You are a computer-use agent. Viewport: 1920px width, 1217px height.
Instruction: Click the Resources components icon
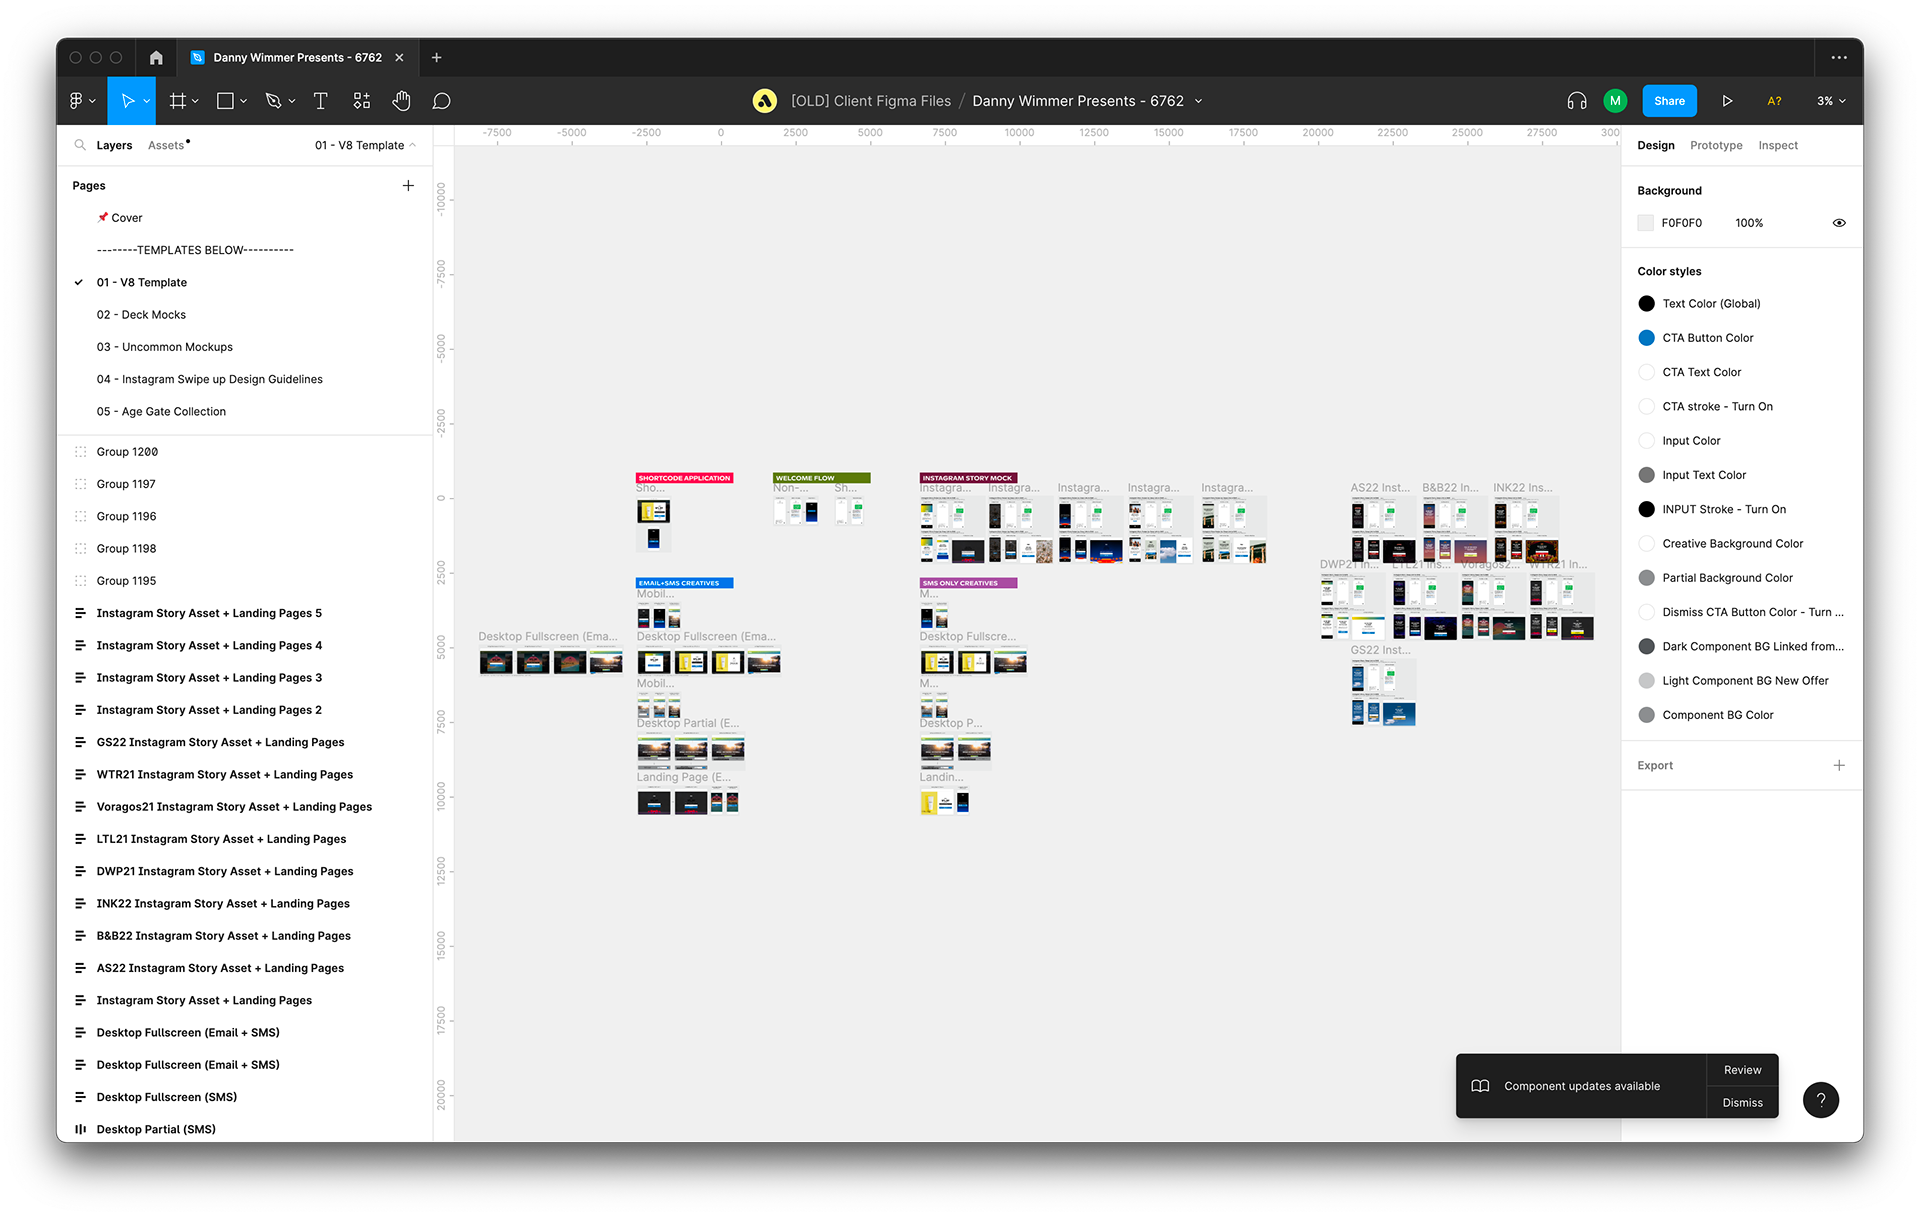click(x=361, y=101)
